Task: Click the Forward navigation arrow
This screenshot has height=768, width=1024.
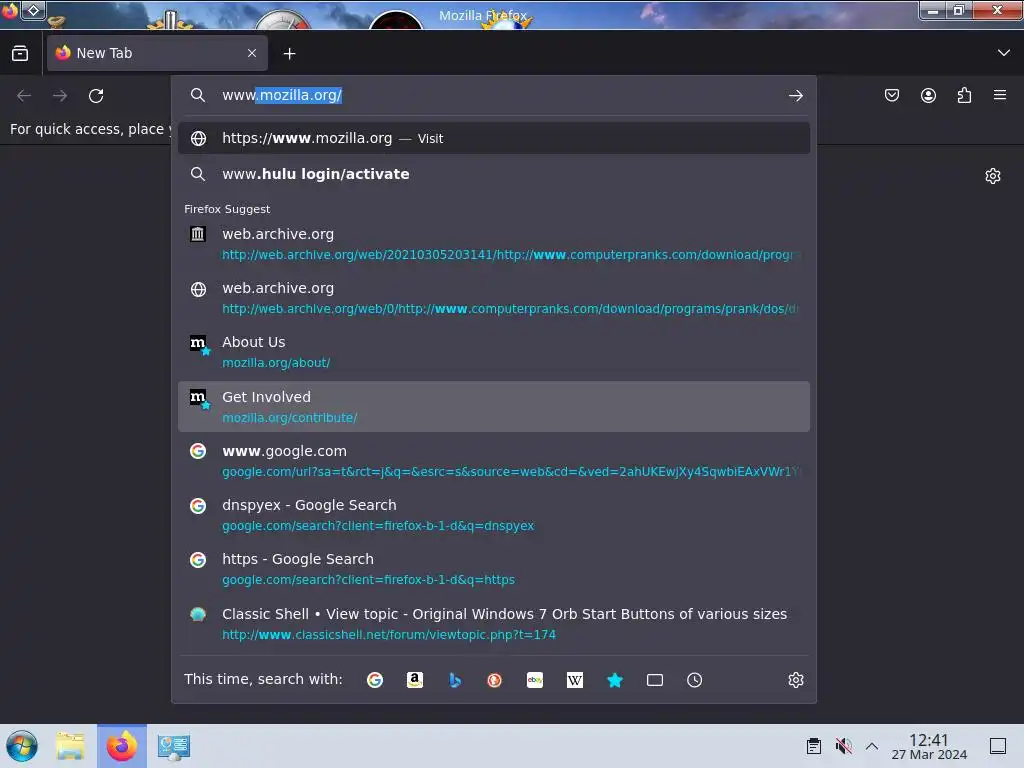Action: (60, 96)
